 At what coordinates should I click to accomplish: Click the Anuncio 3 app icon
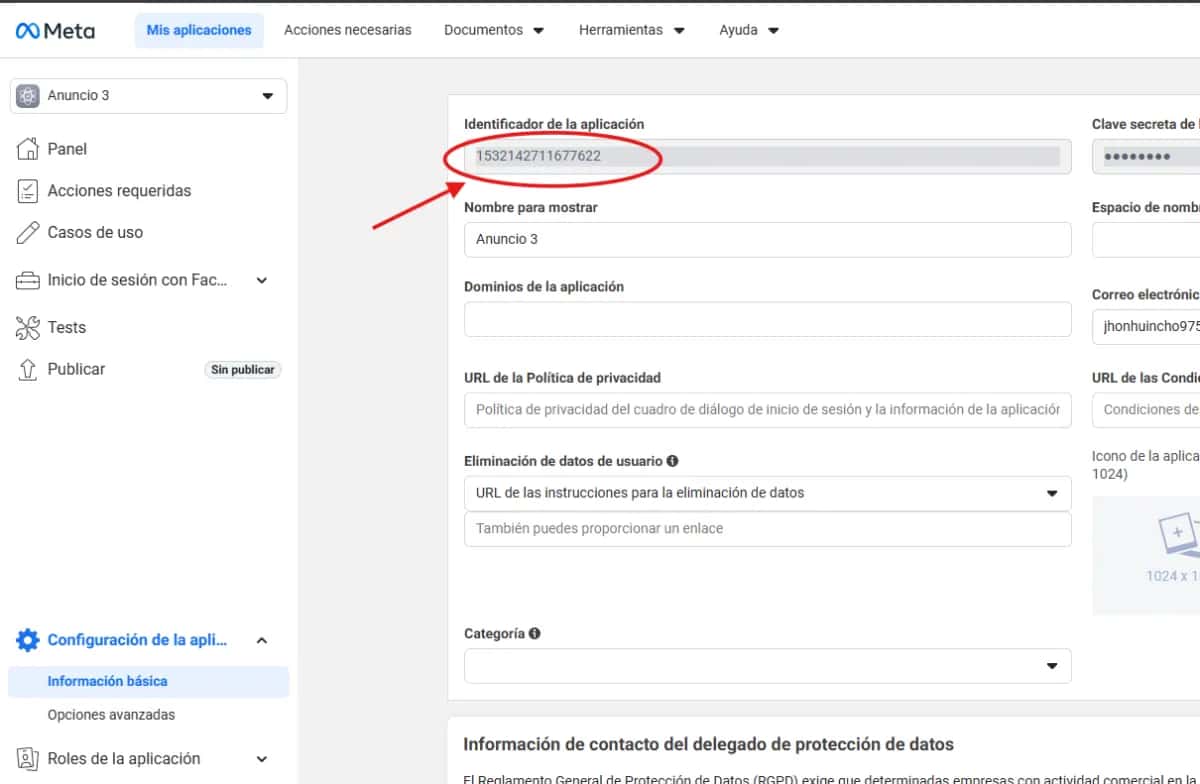pyautogui.click(x=28, y=96)
